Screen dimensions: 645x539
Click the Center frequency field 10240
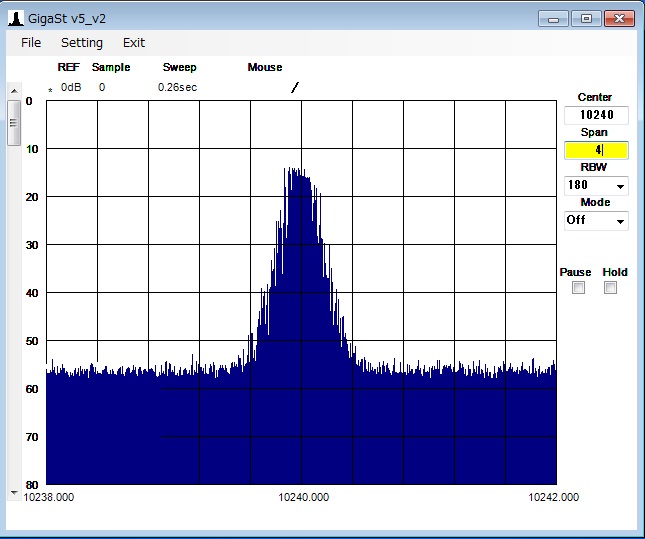pos(596,115)
